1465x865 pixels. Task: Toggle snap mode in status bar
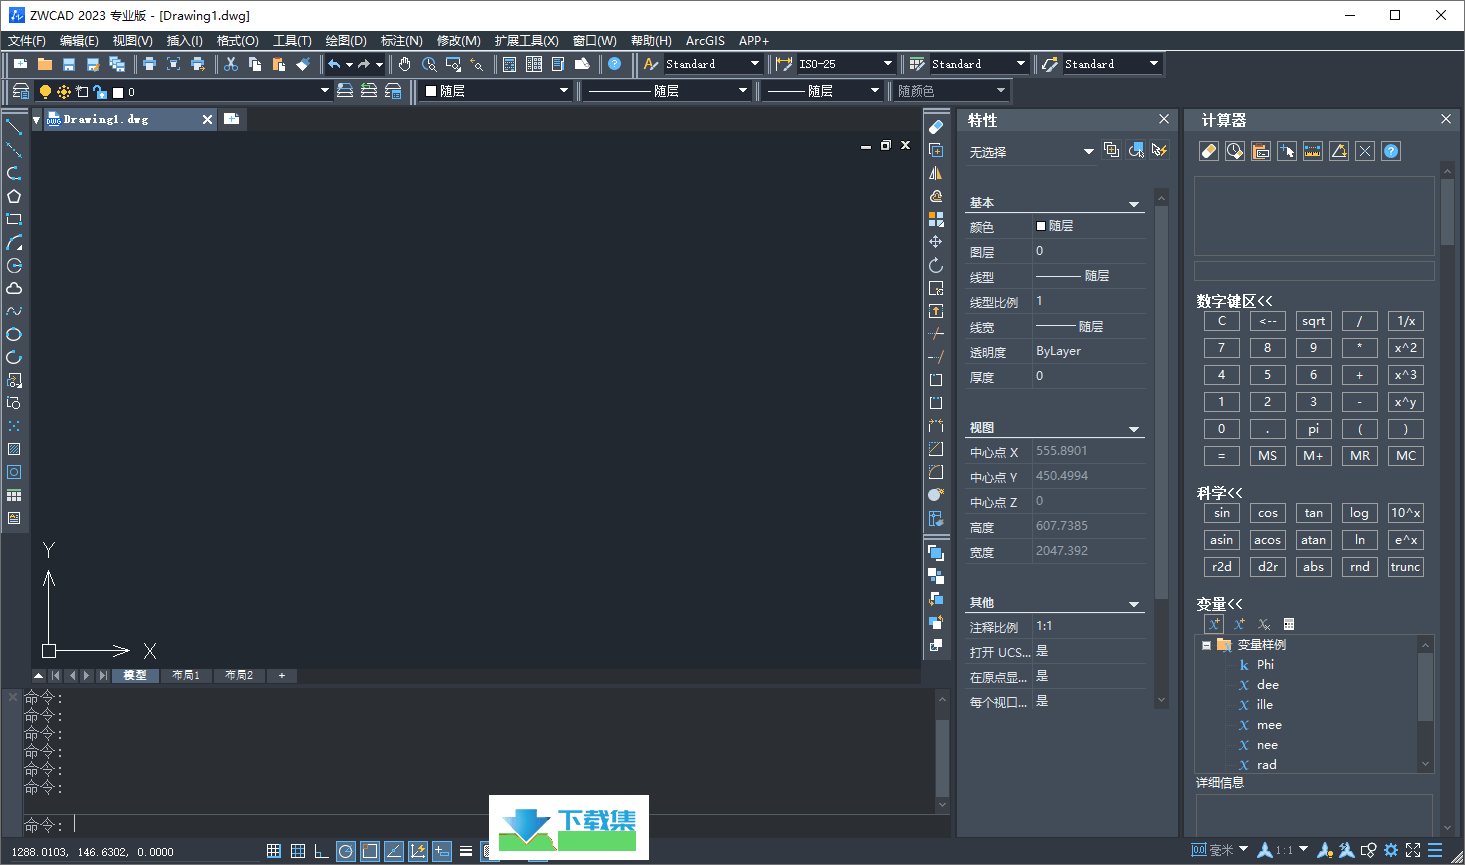[x=274, y=851]
